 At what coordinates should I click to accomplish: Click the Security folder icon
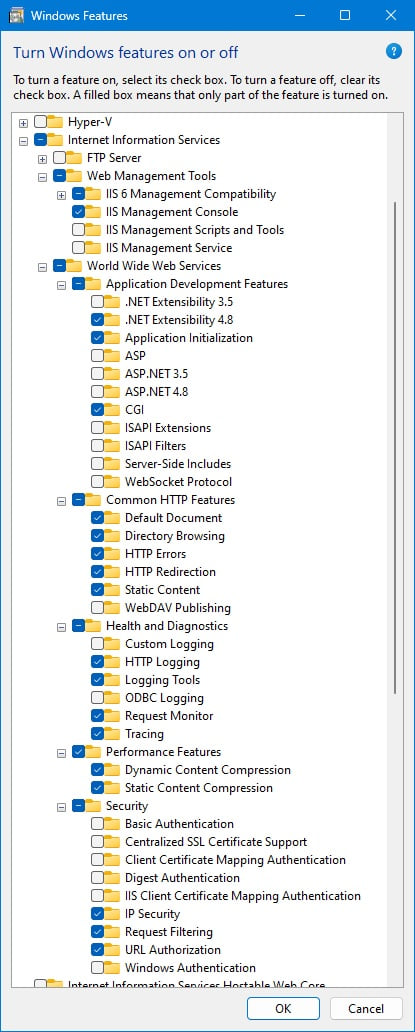93,806
